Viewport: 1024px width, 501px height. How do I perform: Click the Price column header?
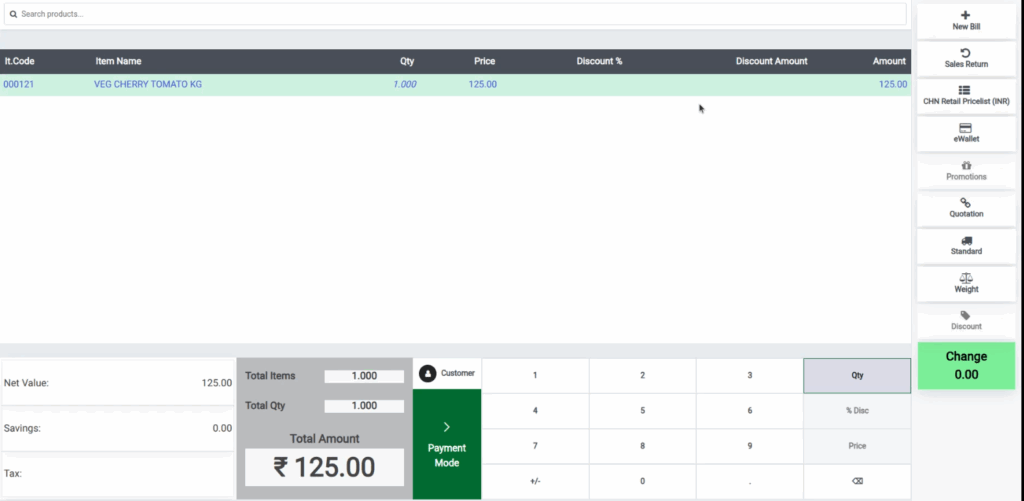485,61
